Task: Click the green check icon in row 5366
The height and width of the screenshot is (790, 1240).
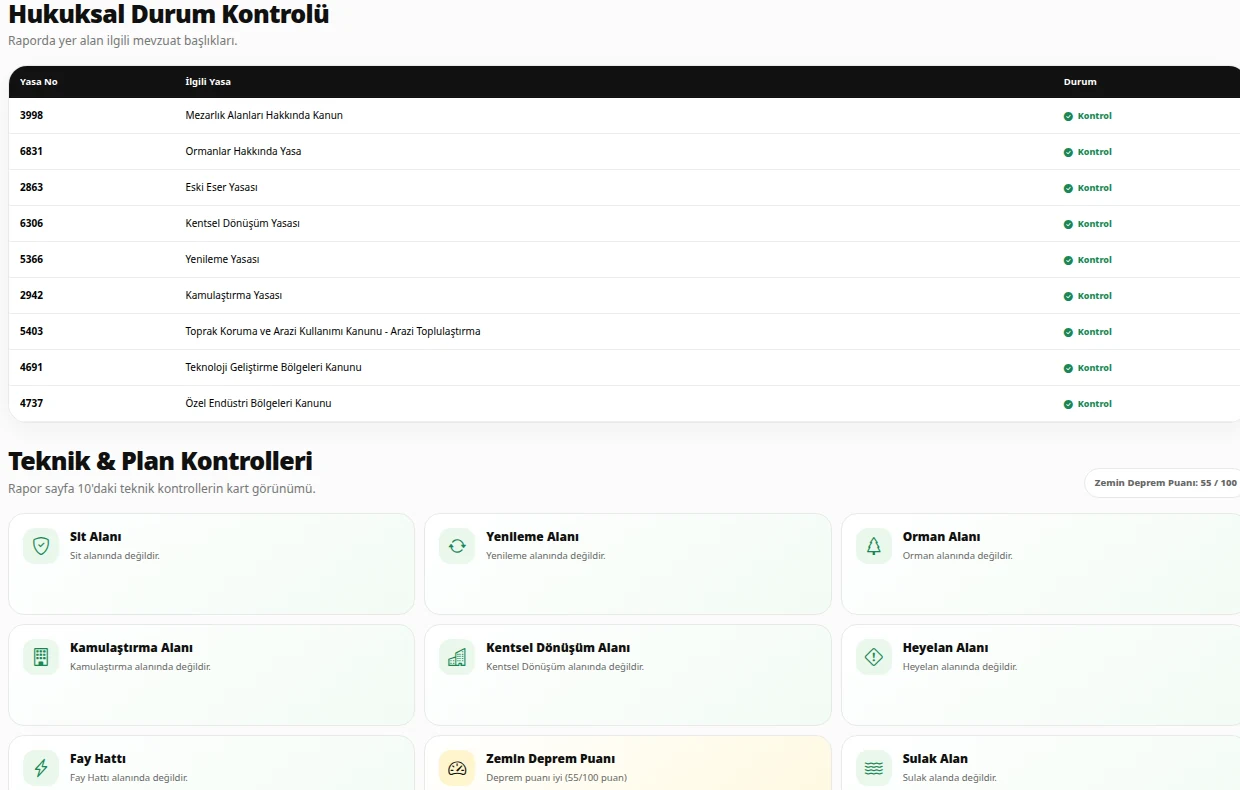Action: click(x=1068, y=260)
